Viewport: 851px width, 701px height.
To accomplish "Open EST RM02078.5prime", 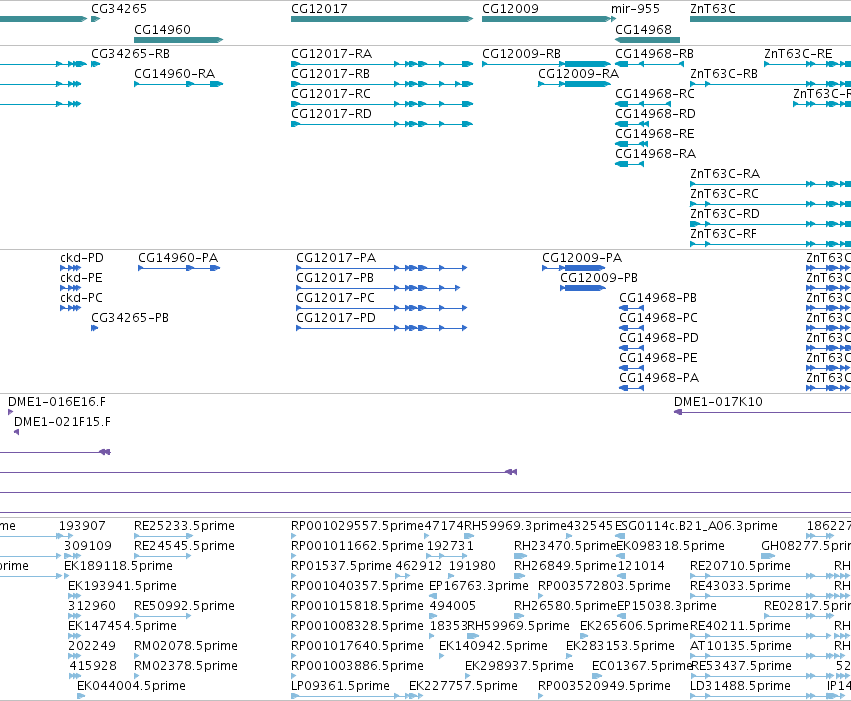I will tap(186, 646).
